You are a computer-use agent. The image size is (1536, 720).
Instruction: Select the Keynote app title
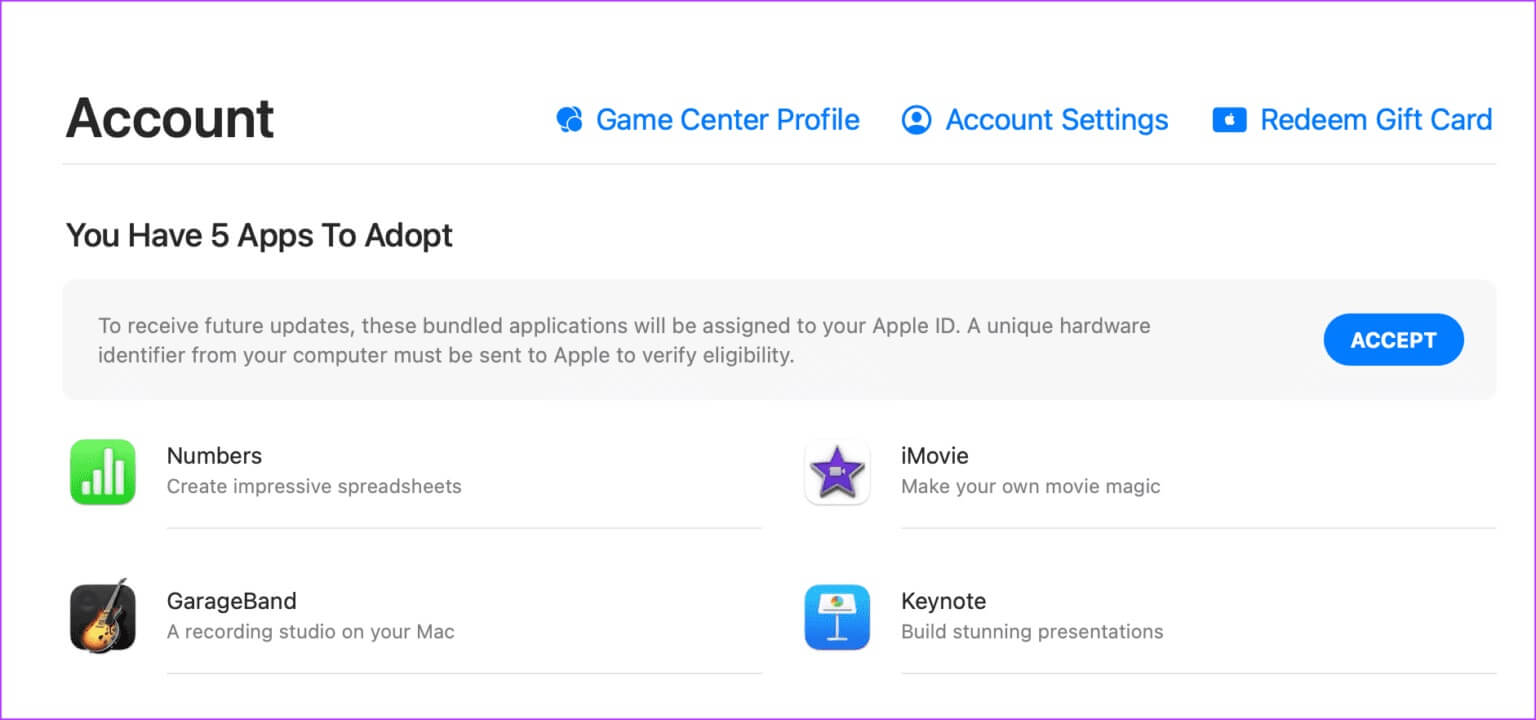pos(943,601)
